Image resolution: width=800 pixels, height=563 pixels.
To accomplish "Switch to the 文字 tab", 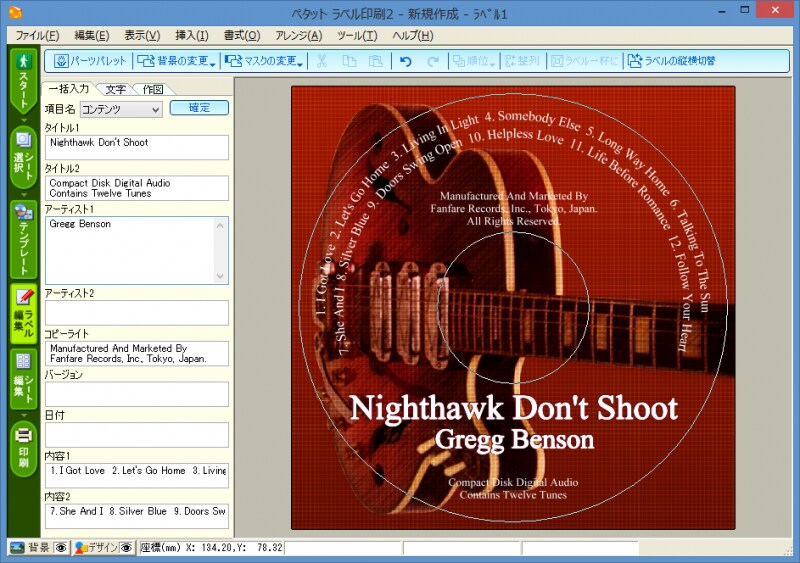I will [x=115, y=89].
